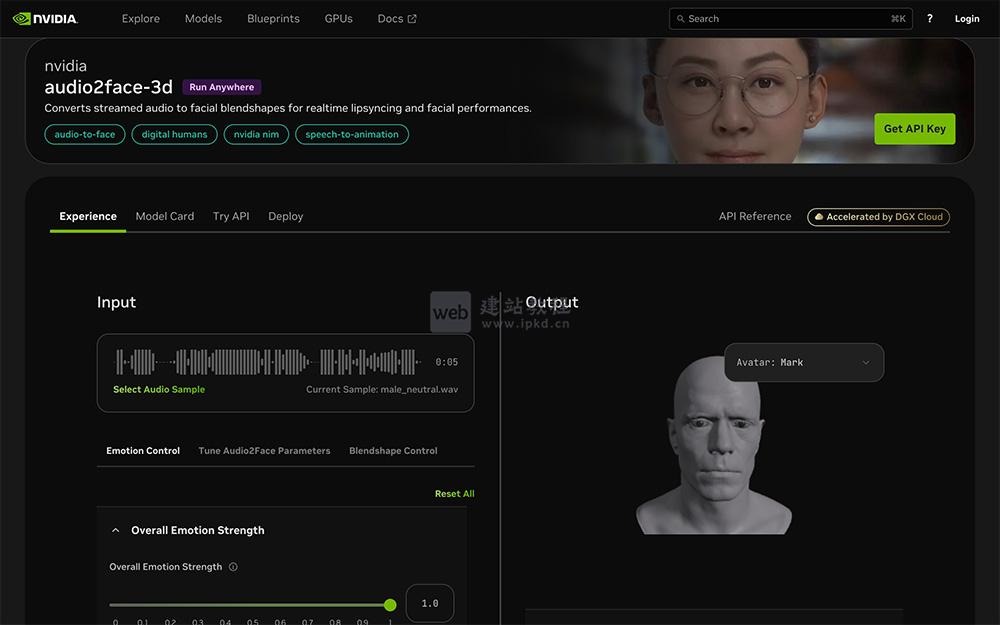Screen dimensions: 1000x625
Task: Open help via the question mark icon
Action: [x=929, y=18]
